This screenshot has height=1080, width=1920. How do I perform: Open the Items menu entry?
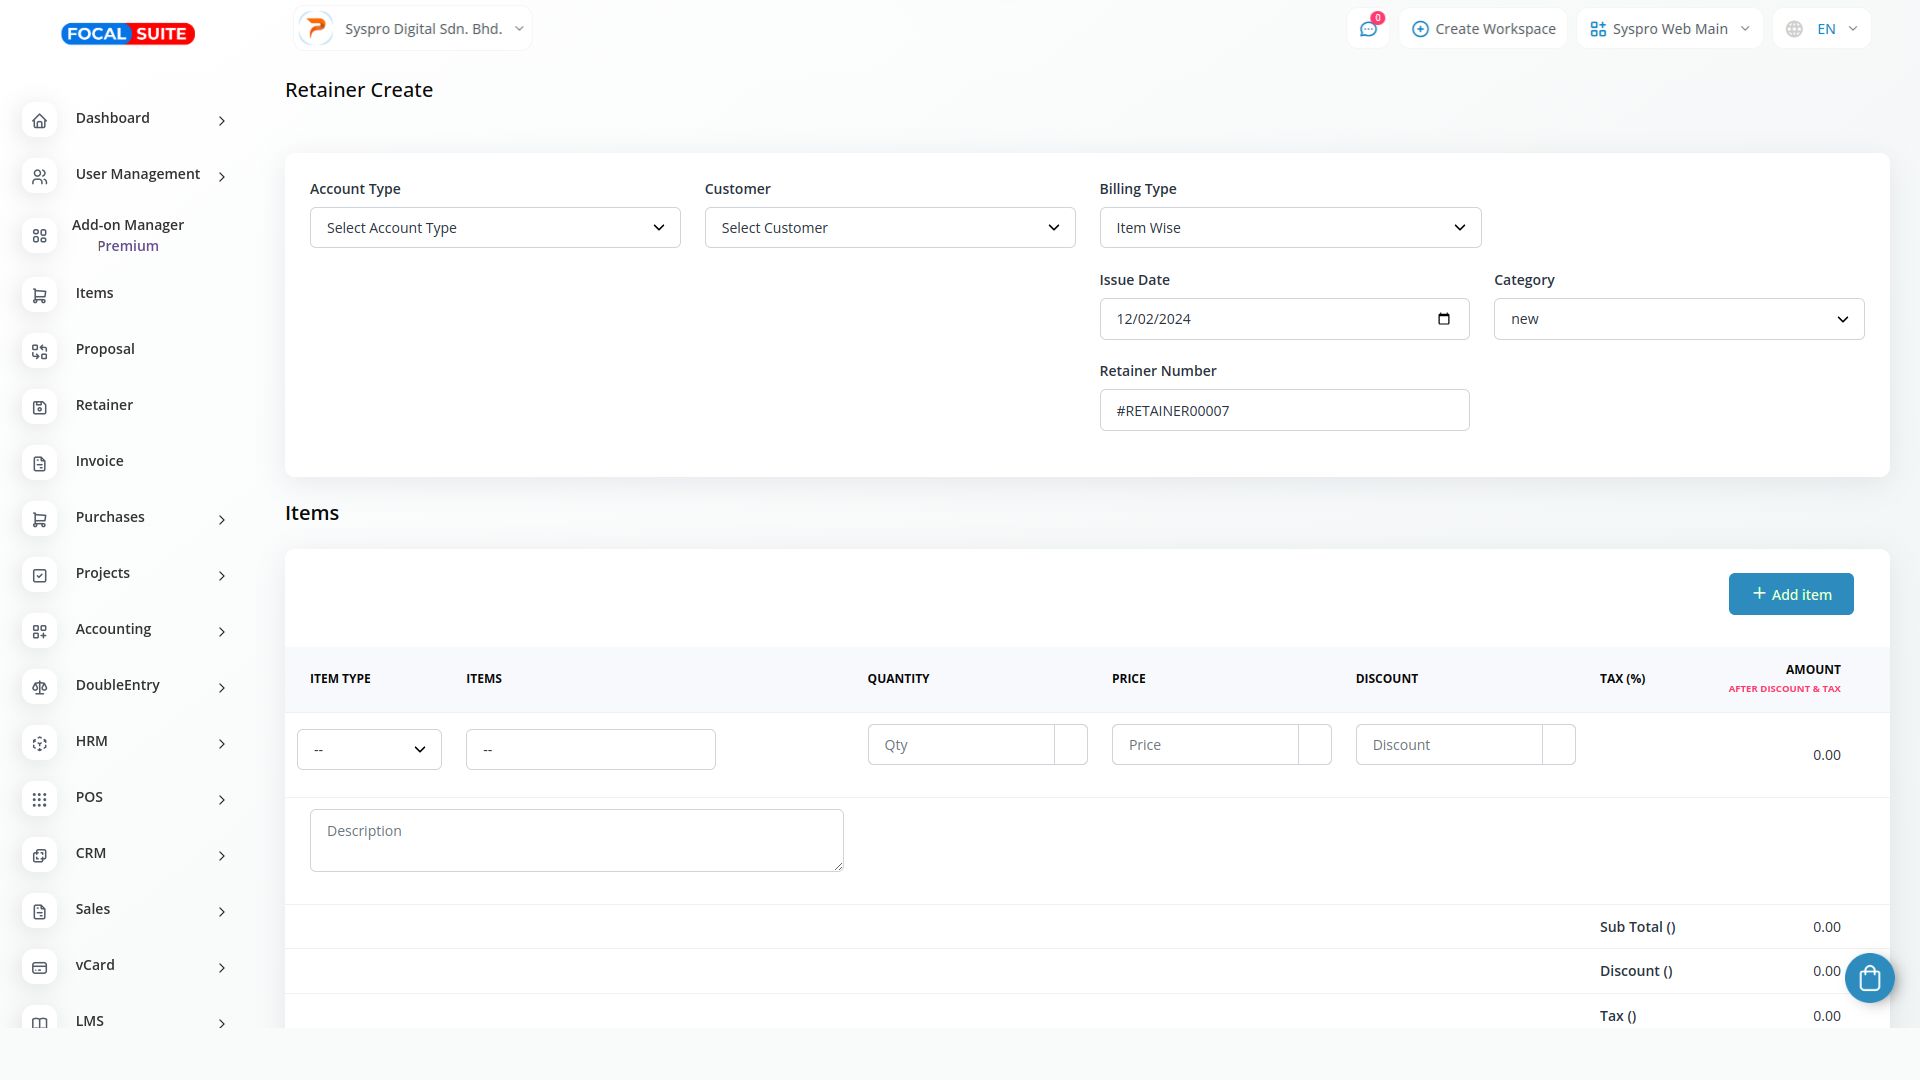point(94,293)
